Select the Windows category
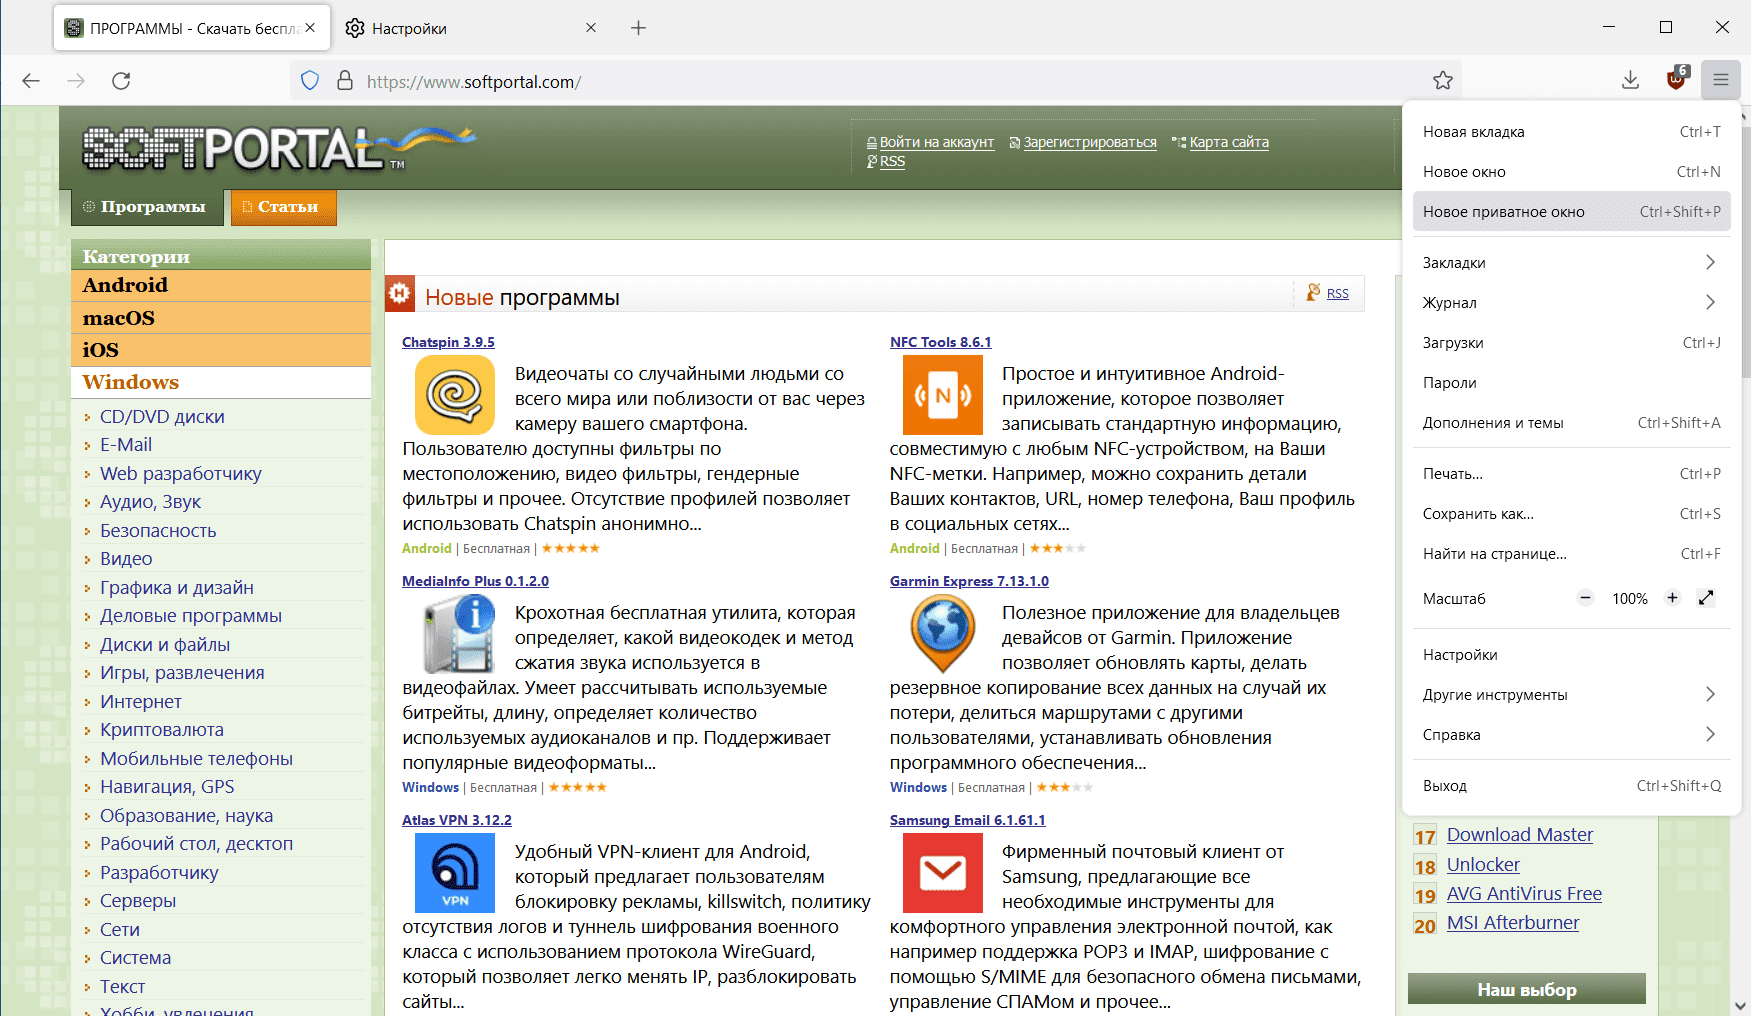The image size is (1751, 1016). tap(221, 382)
